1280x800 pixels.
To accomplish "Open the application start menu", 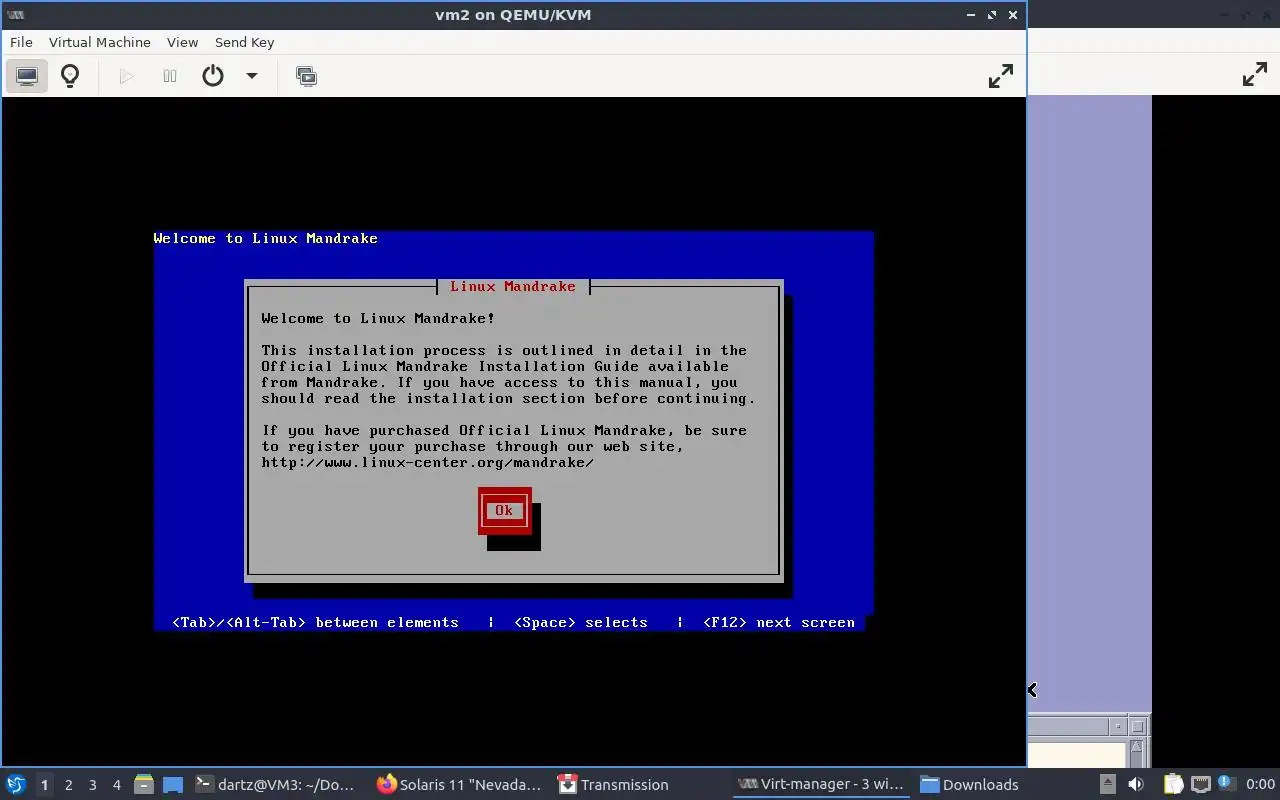I will coord(16,784).
